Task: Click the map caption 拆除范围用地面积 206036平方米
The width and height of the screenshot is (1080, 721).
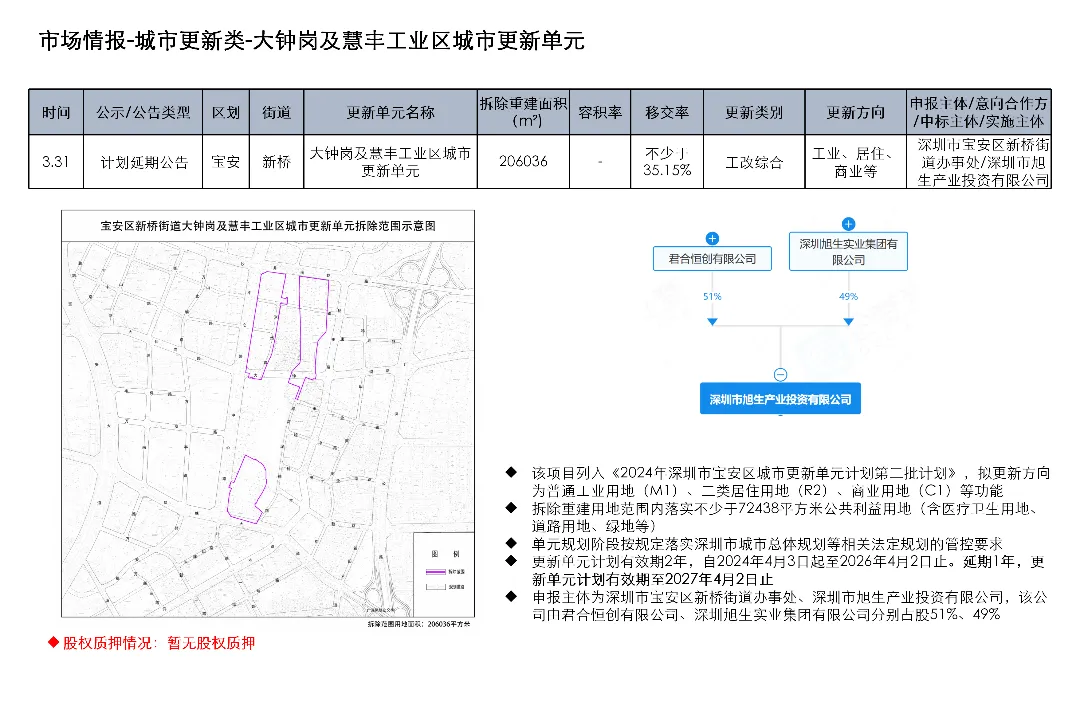Action: (419, 624)
